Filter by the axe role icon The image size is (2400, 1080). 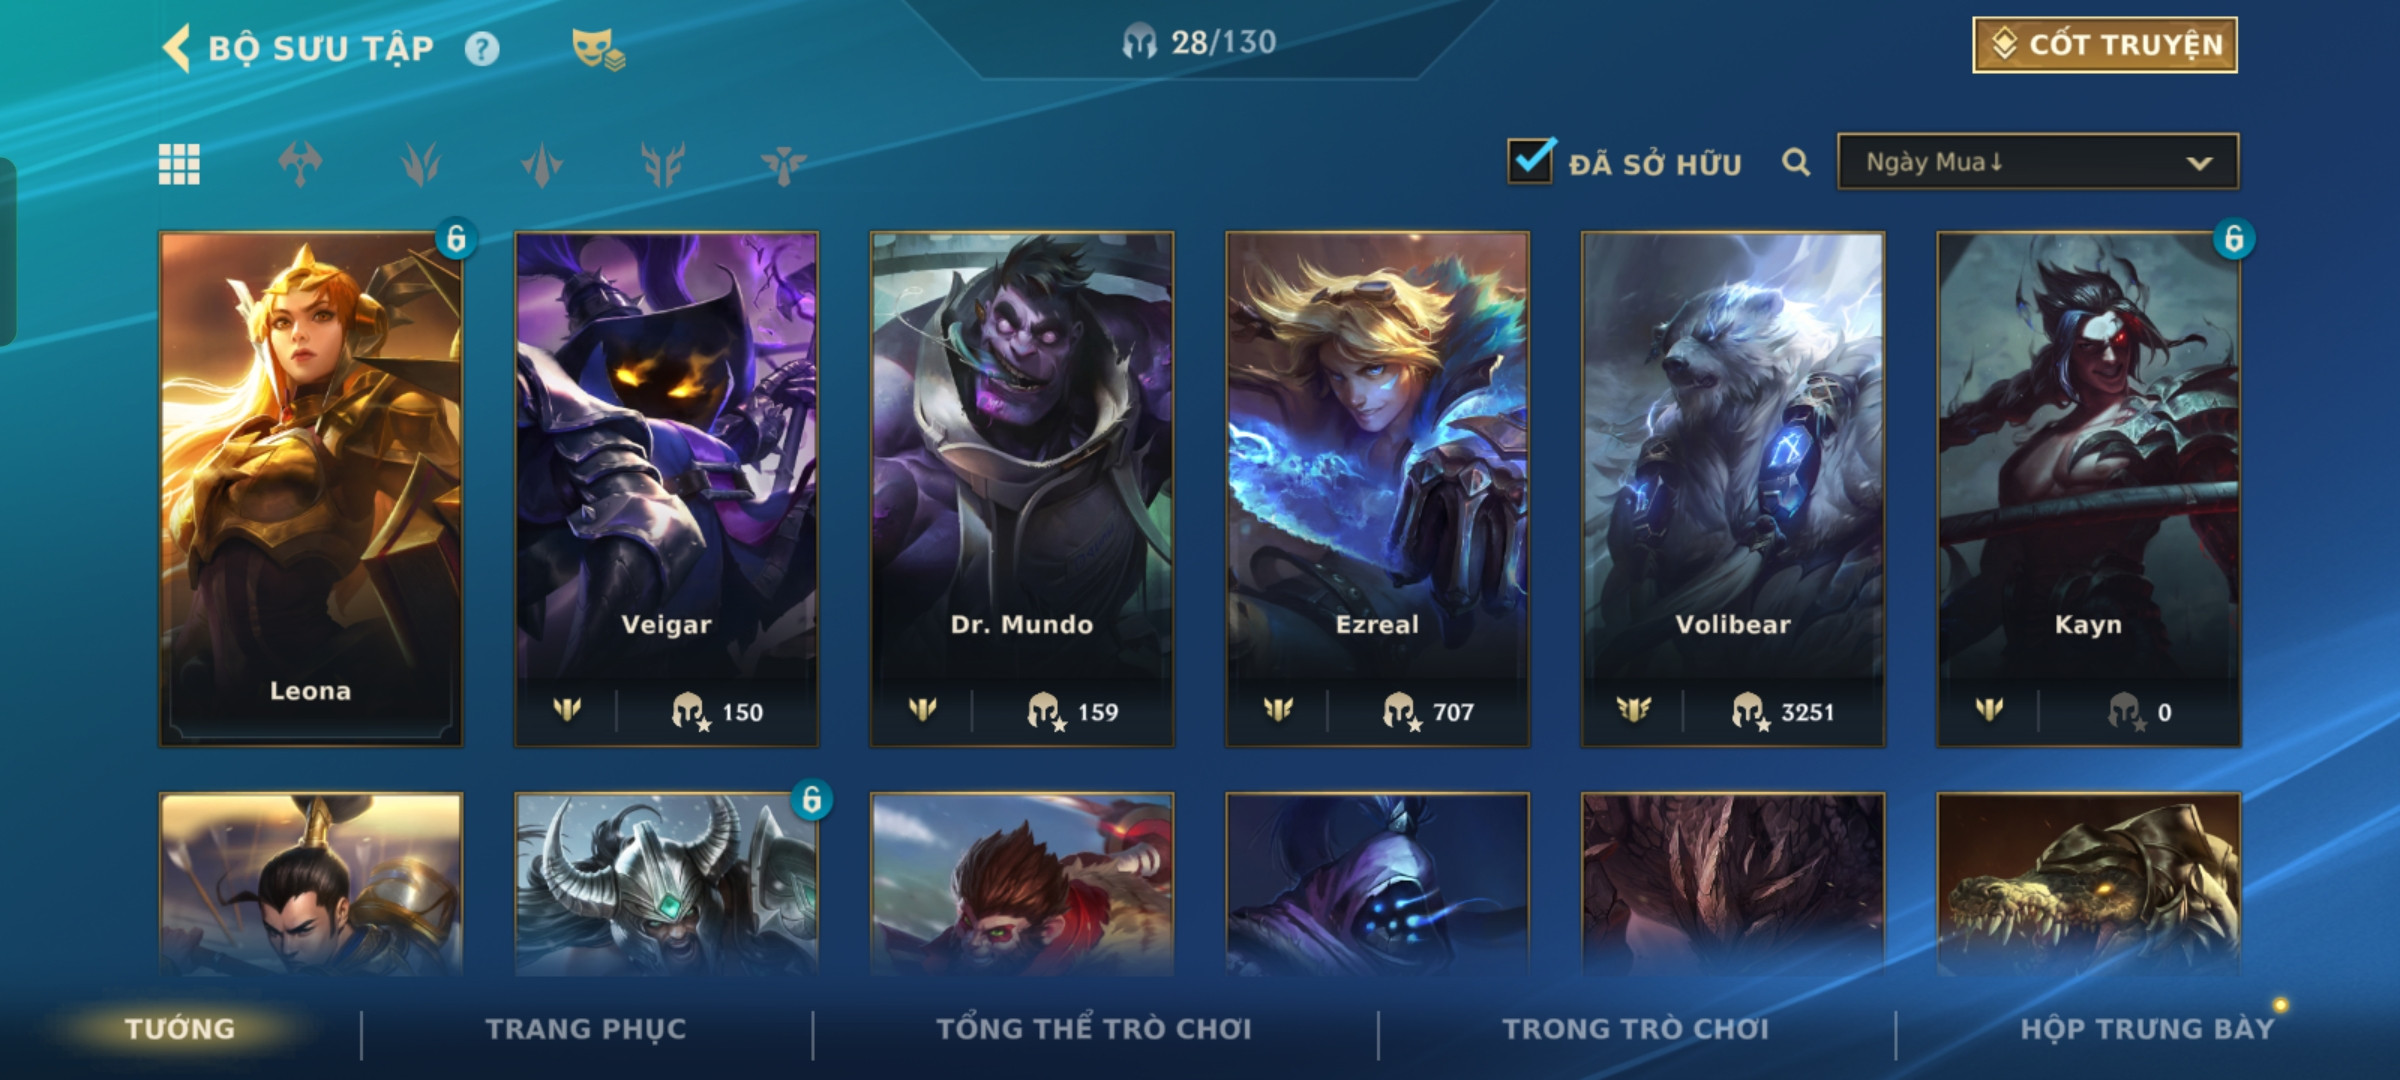tap(300, 164)
